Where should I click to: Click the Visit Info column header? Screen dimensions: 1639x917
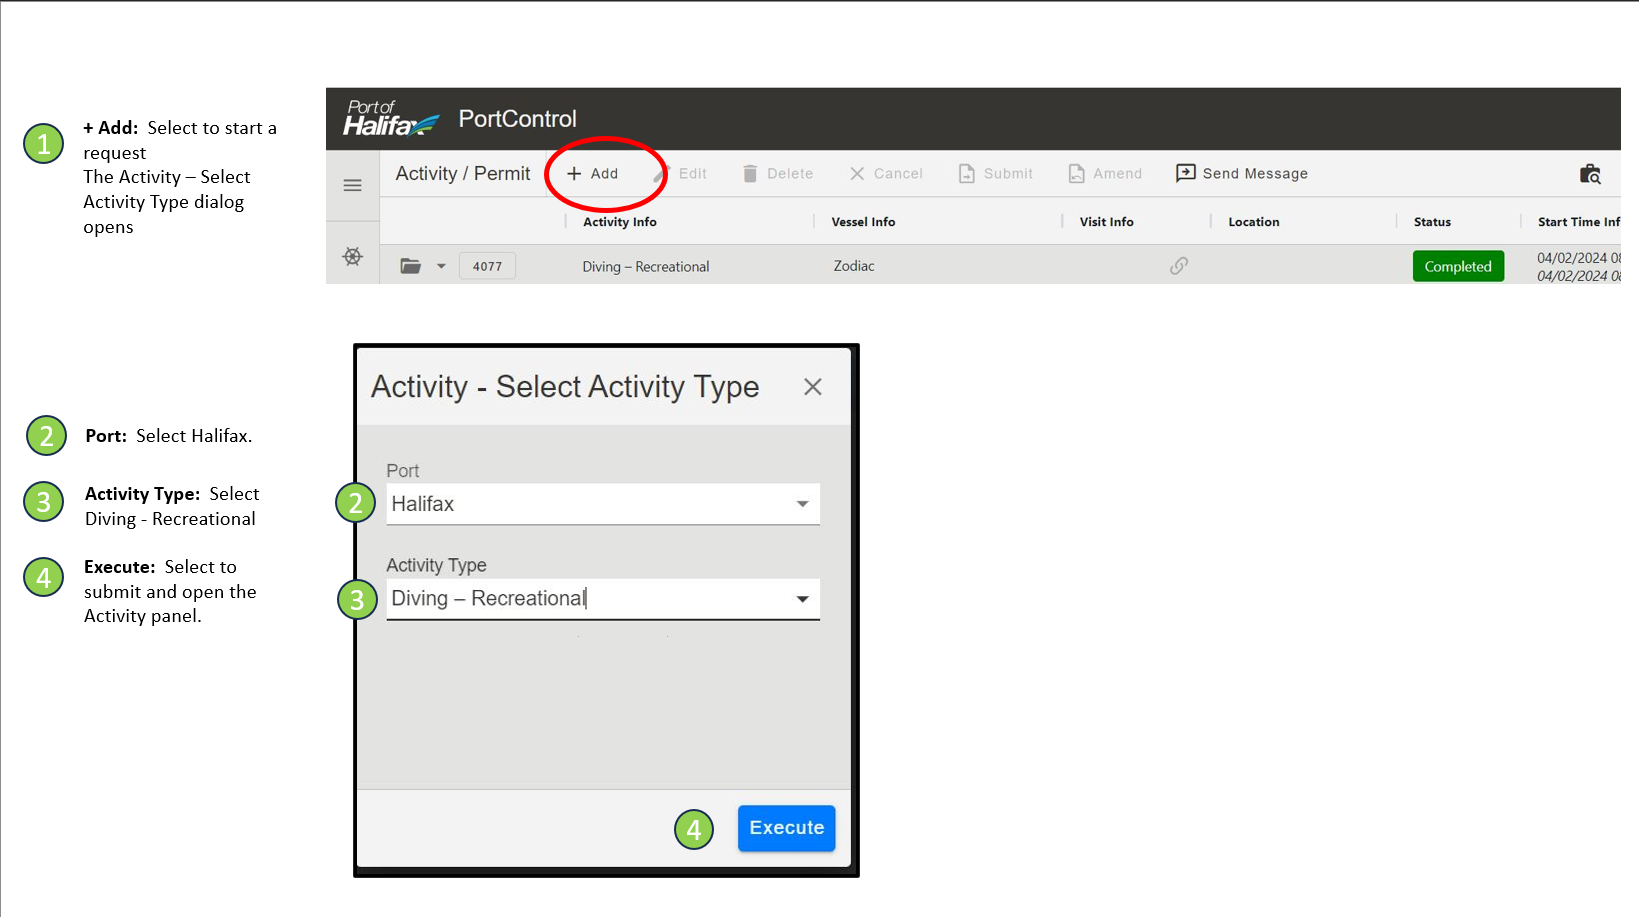pos(1106,222)
